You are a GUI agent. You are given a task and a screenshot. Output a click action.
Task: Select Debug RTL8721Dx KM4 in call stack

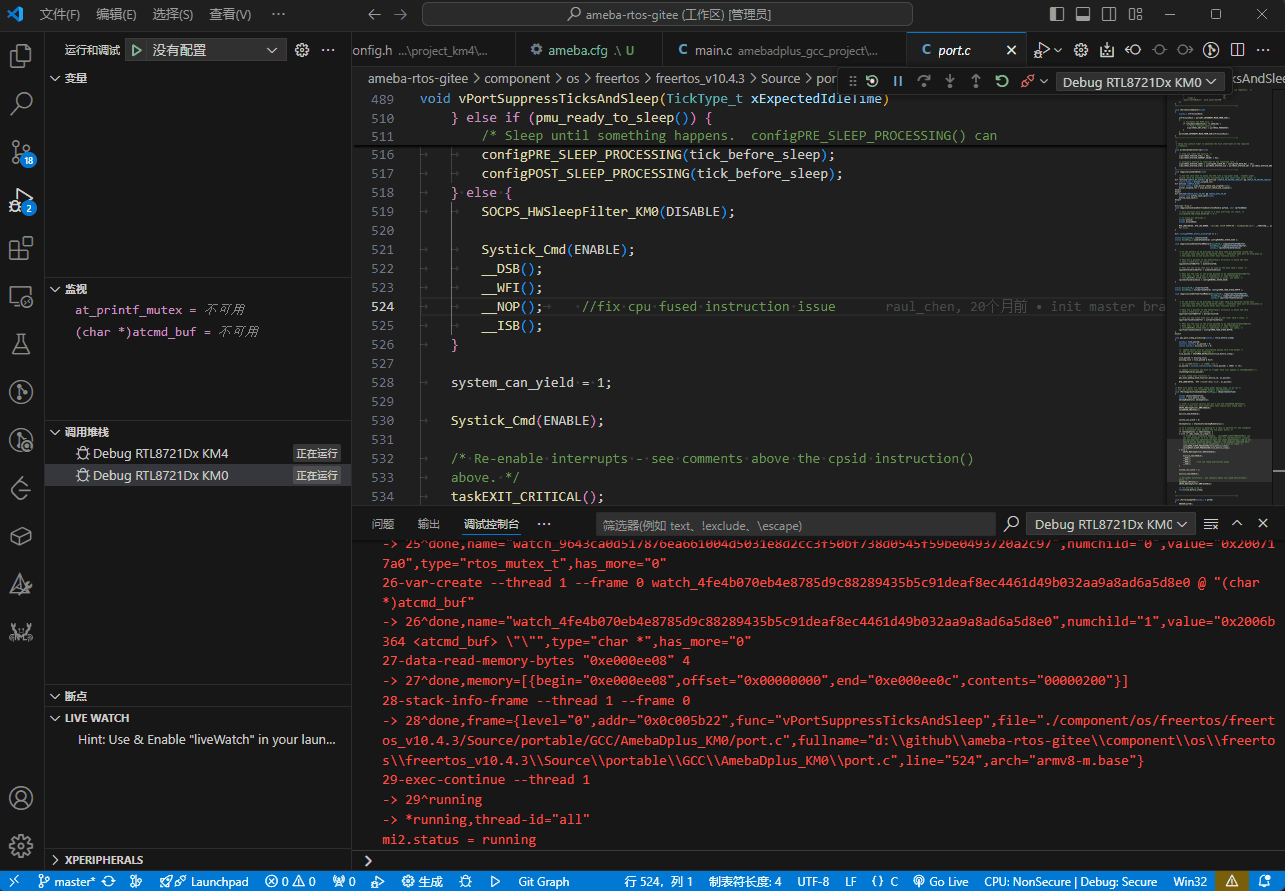[x=160, y=453]
